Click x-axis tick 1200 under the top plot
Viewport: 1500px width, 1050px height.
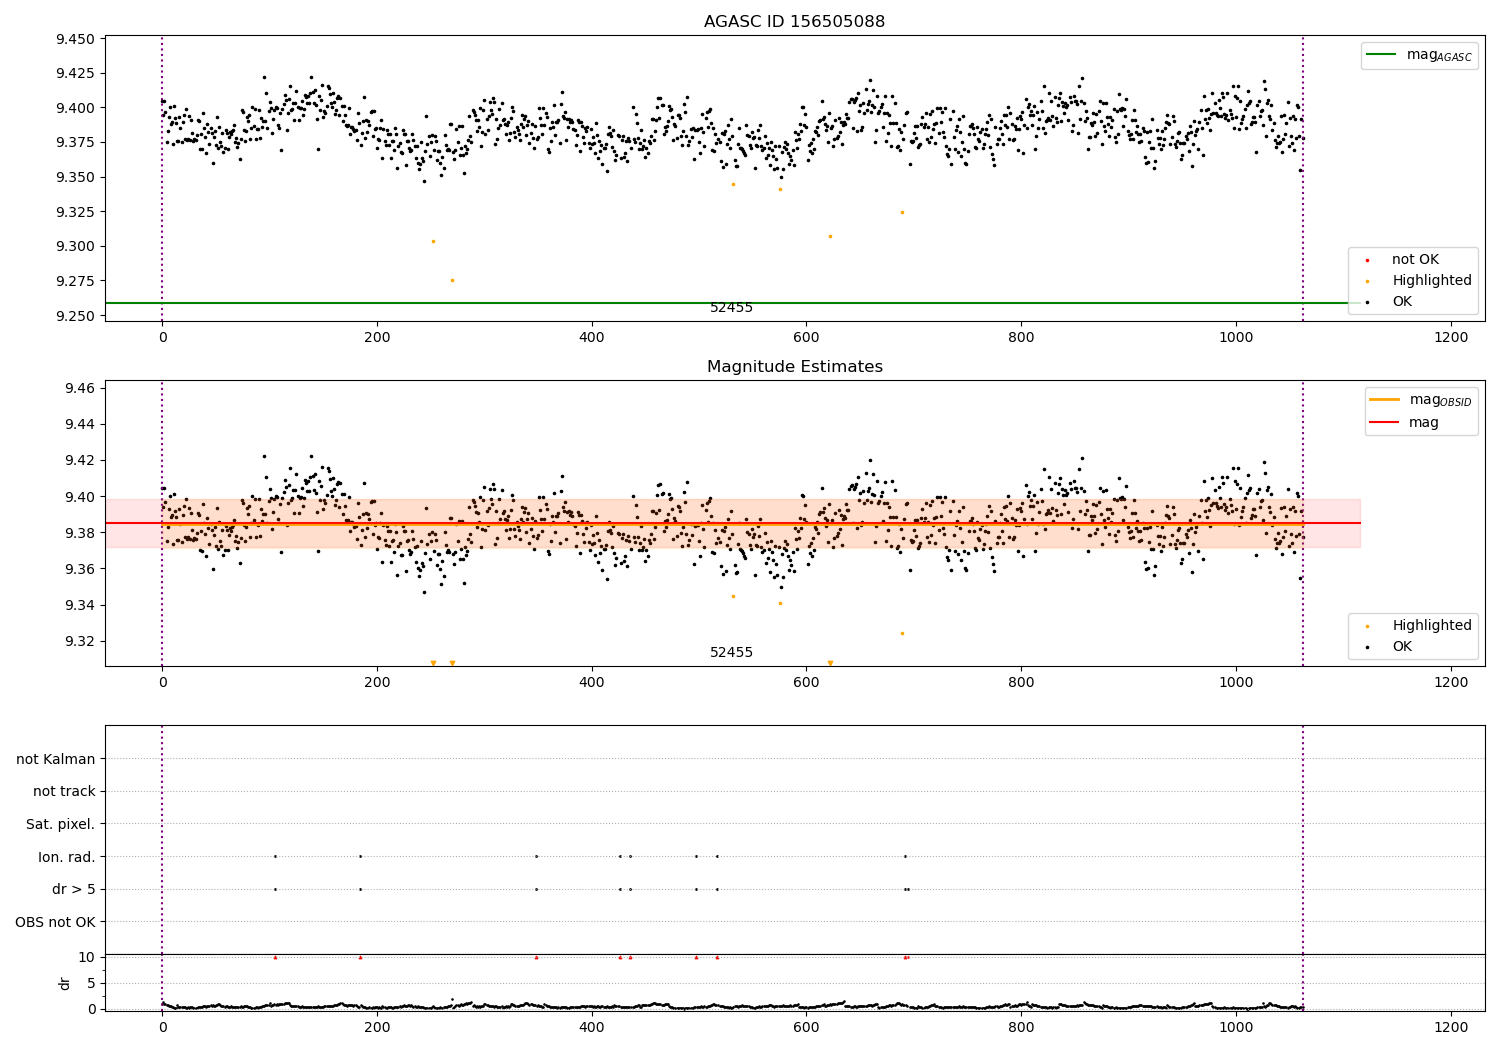pos(1451,338)
